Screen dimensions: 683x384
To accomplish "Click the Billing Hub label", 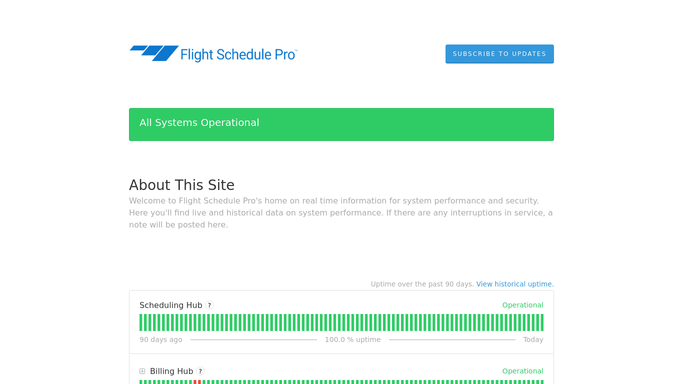I will click(x=171, y=371).
